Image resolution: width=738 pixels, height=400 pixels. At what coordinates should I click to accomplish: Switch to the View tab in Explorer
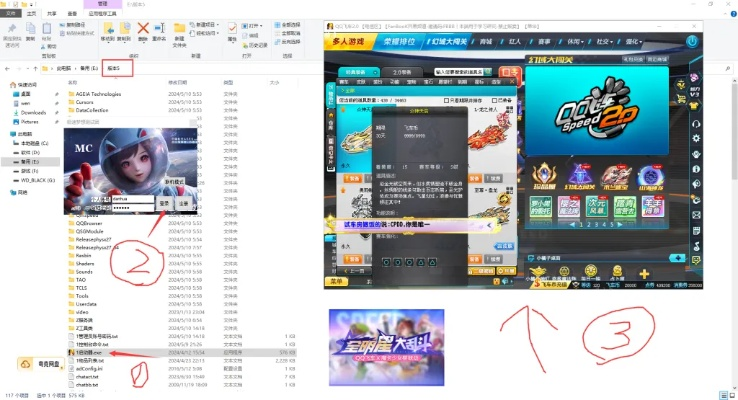[x=72, y=14]
